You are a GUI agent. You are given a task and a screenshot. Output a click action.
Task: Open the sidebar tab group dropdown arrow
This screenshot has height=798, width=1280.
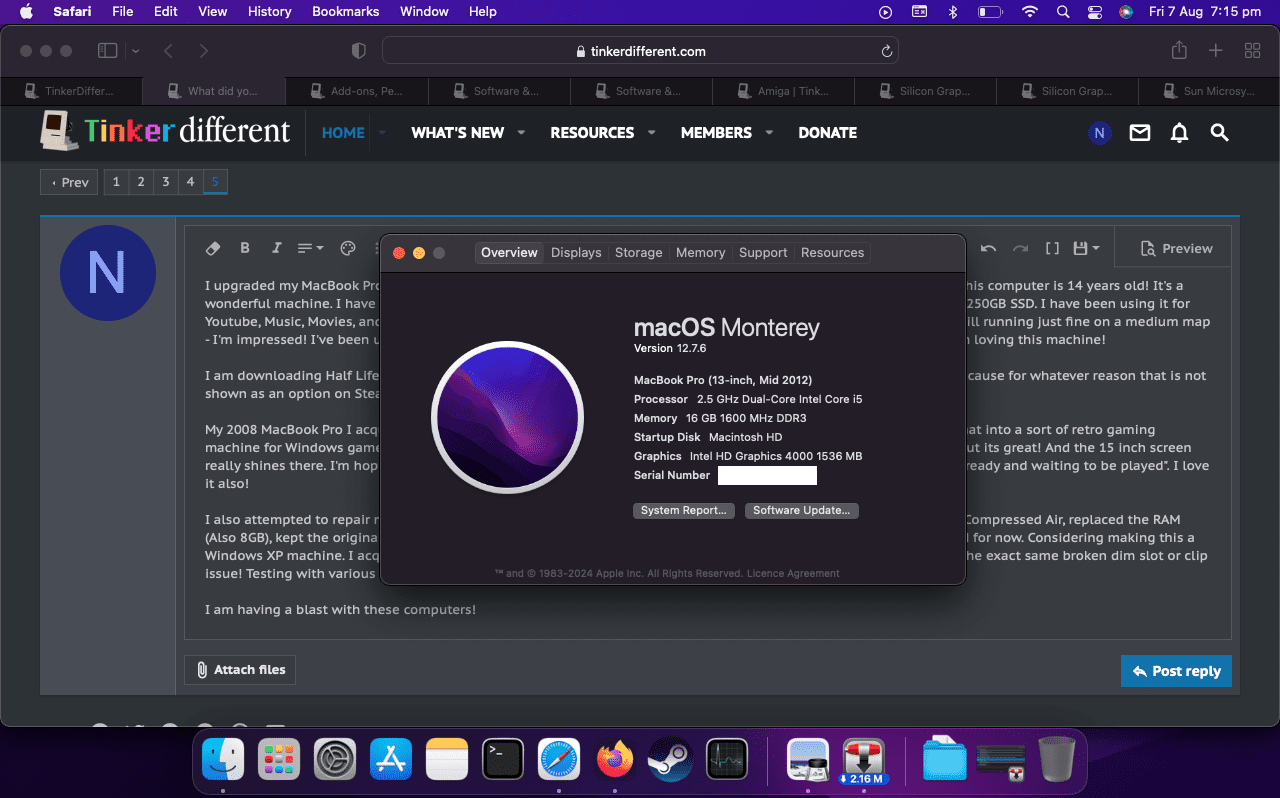[x=136, y=51]
